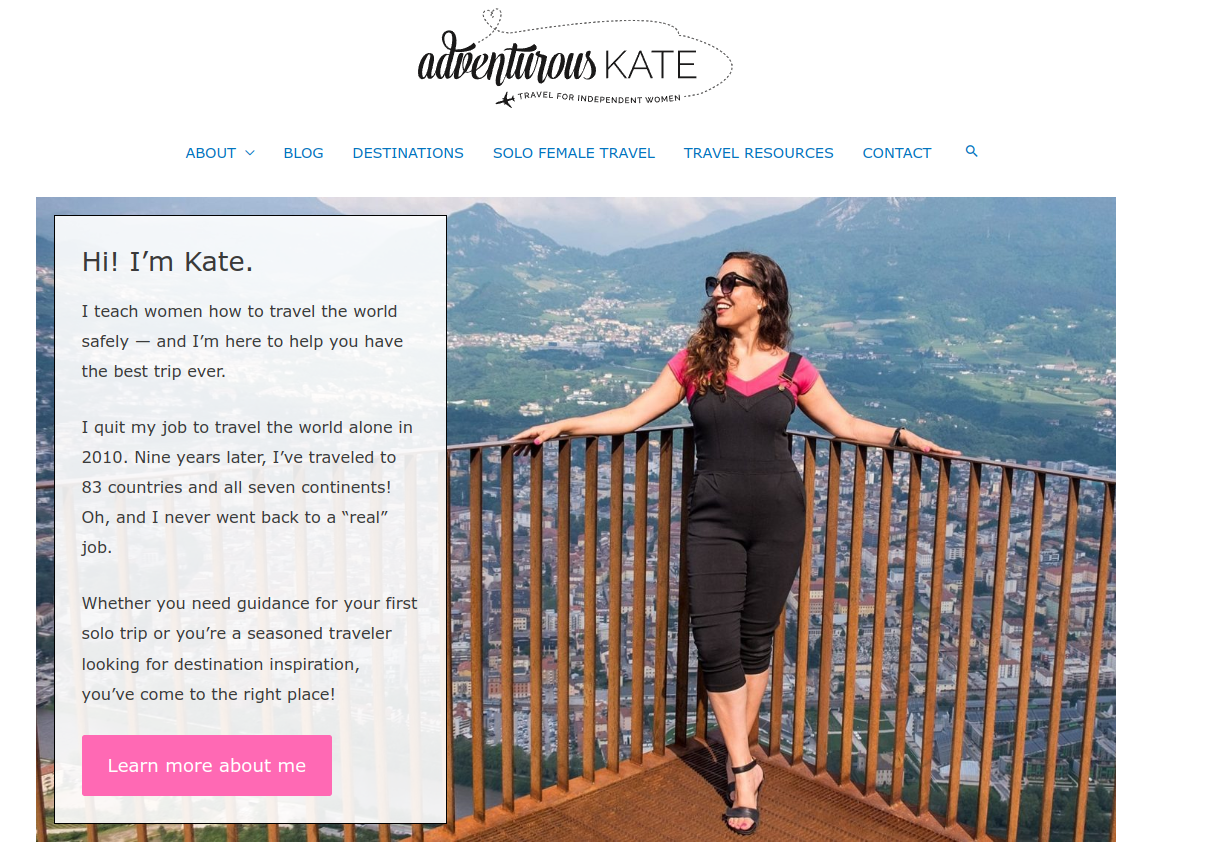
Task: Click the paragraph mentioning 83 countries
Action: [247, 487]
